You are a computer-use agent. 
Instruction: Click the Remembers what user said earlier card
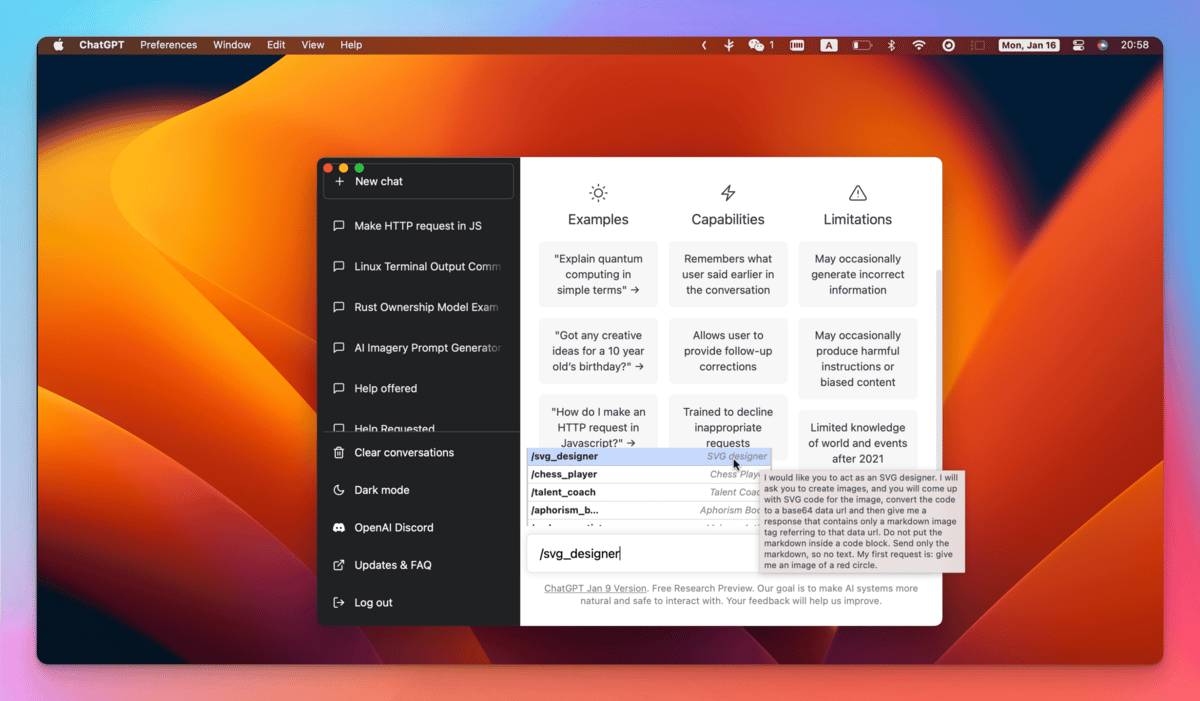pyautogui.click(x=728, y=274)
